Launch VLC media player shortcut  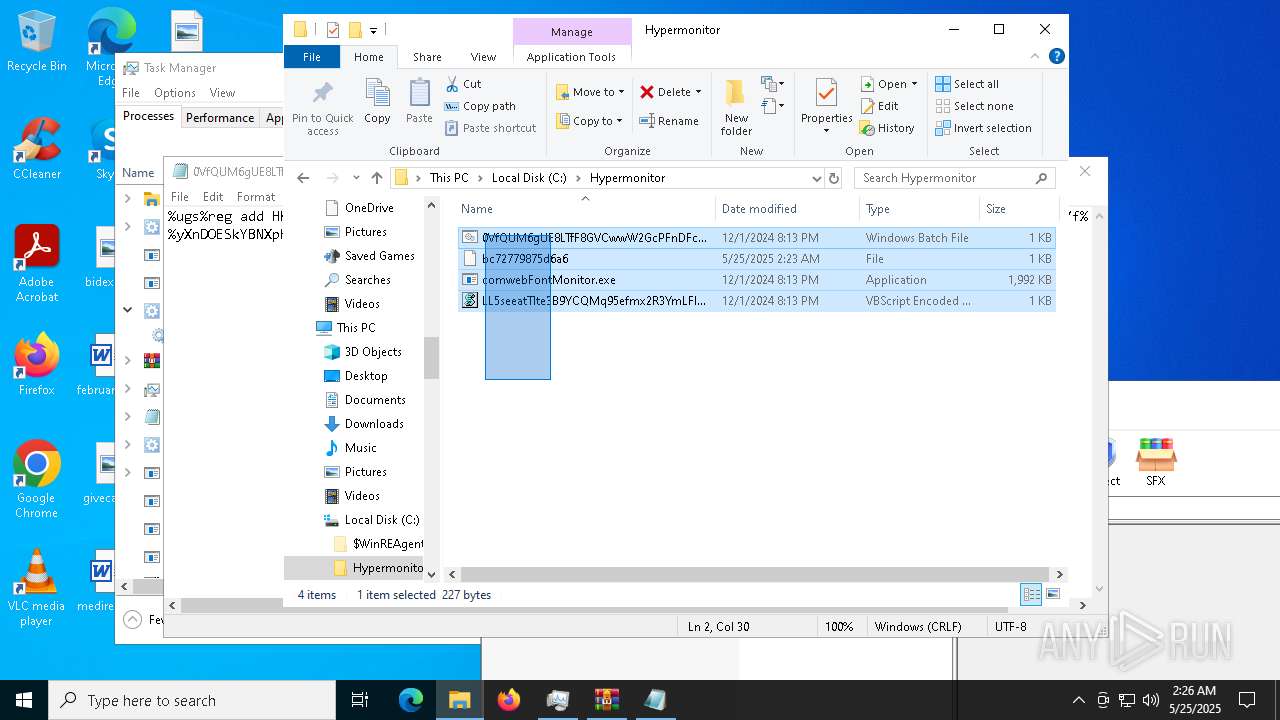pyautogui.click(x=37, y=588)
